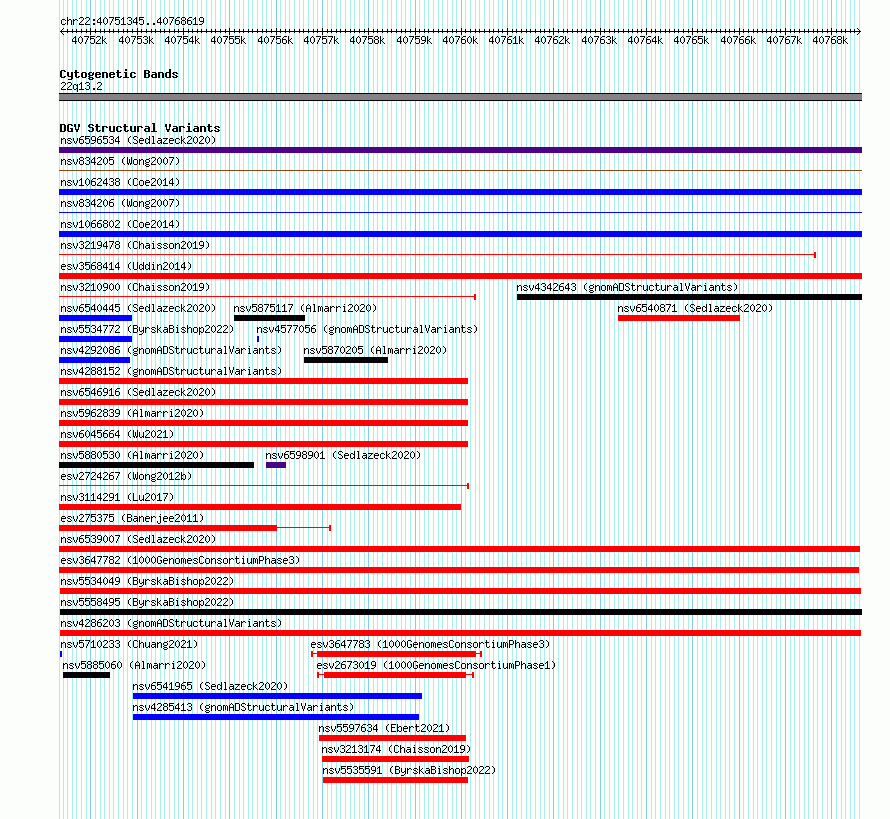Click the small purple nsv6598901 bar
Image resolution: width=890 pixels, height=819 pixels.
coord(276,465)
